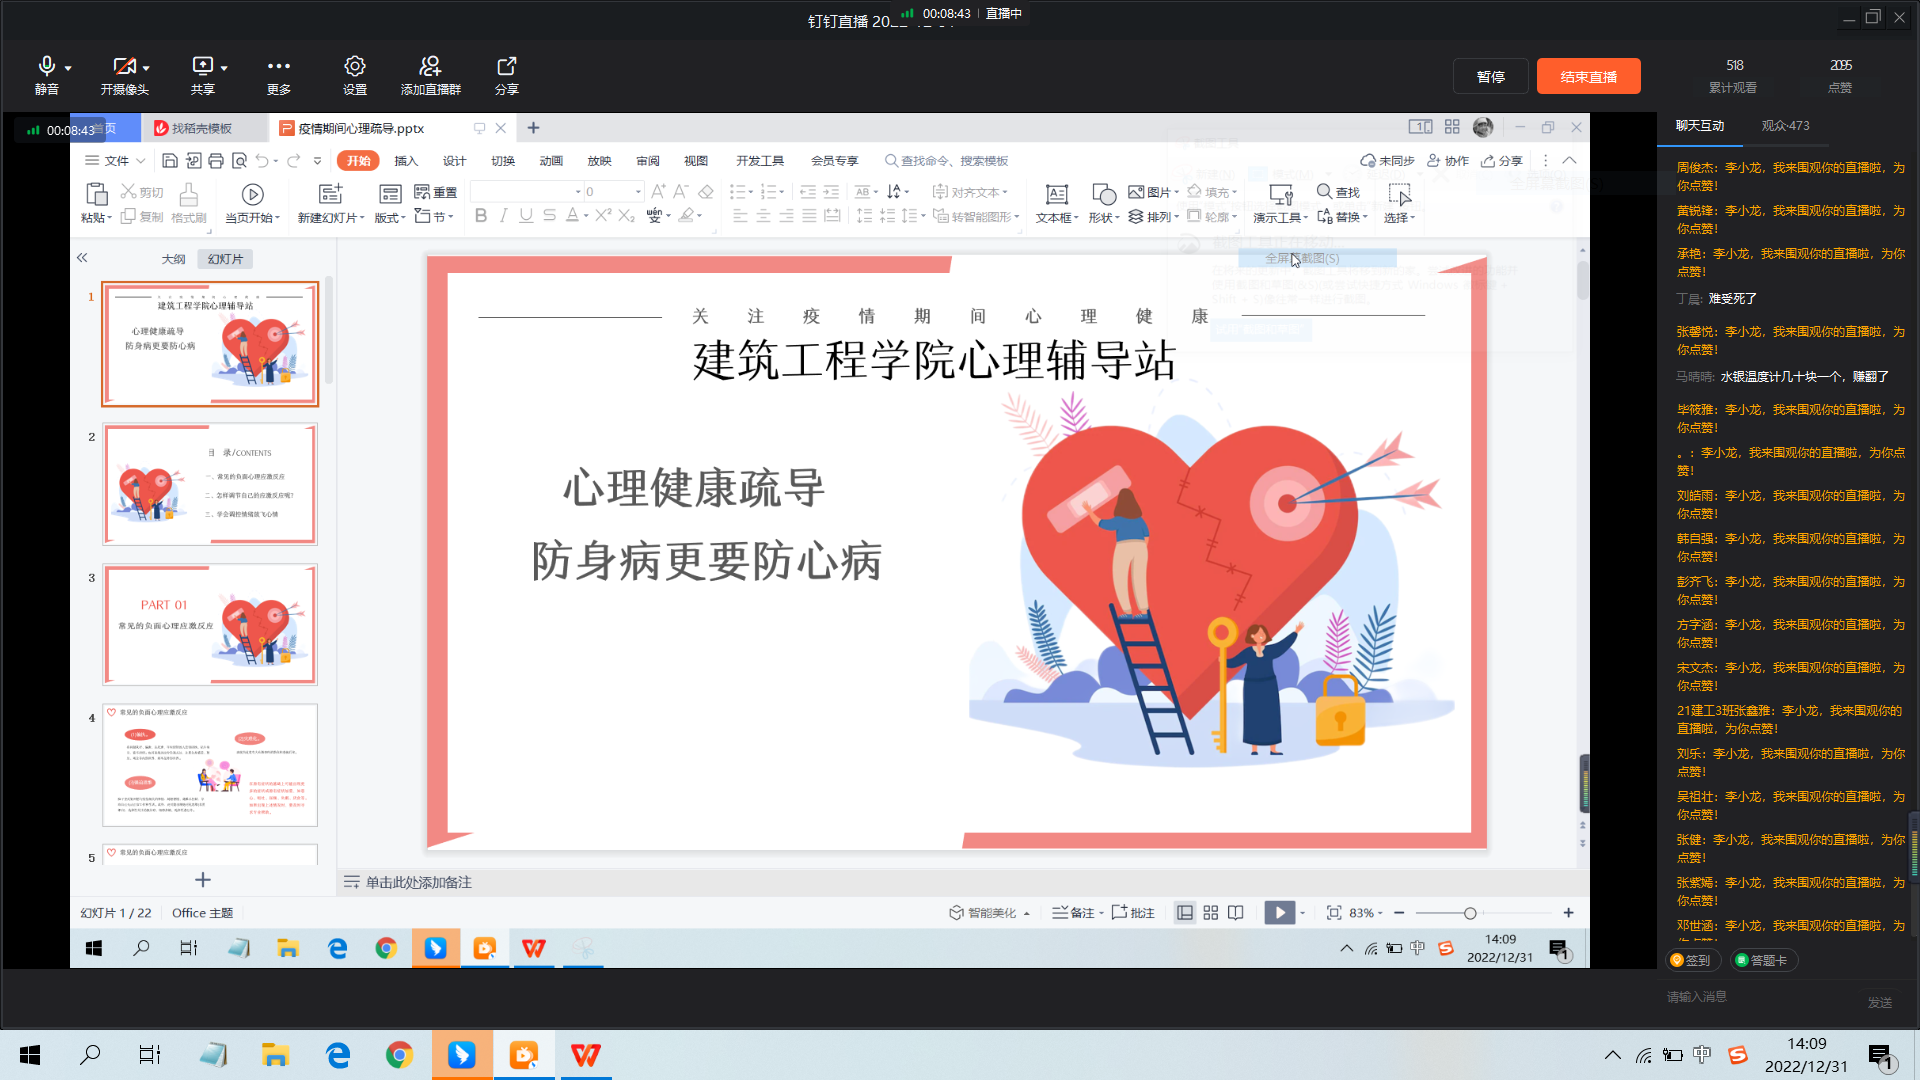Open the more options ellipsis icon
The image size is (1920, 1080).
coord(278,67)
